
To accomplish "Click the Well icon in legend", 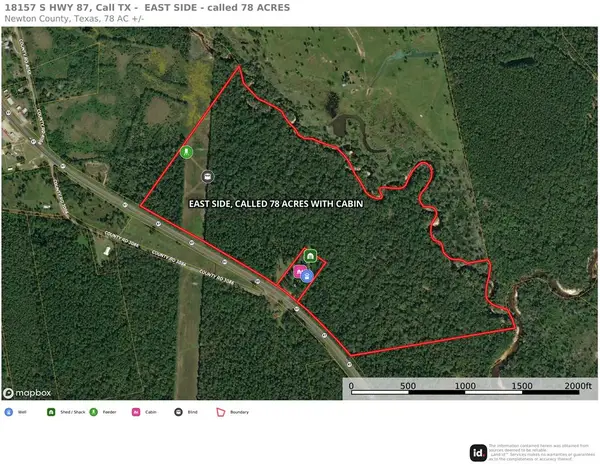I will (x=8, y=412).
